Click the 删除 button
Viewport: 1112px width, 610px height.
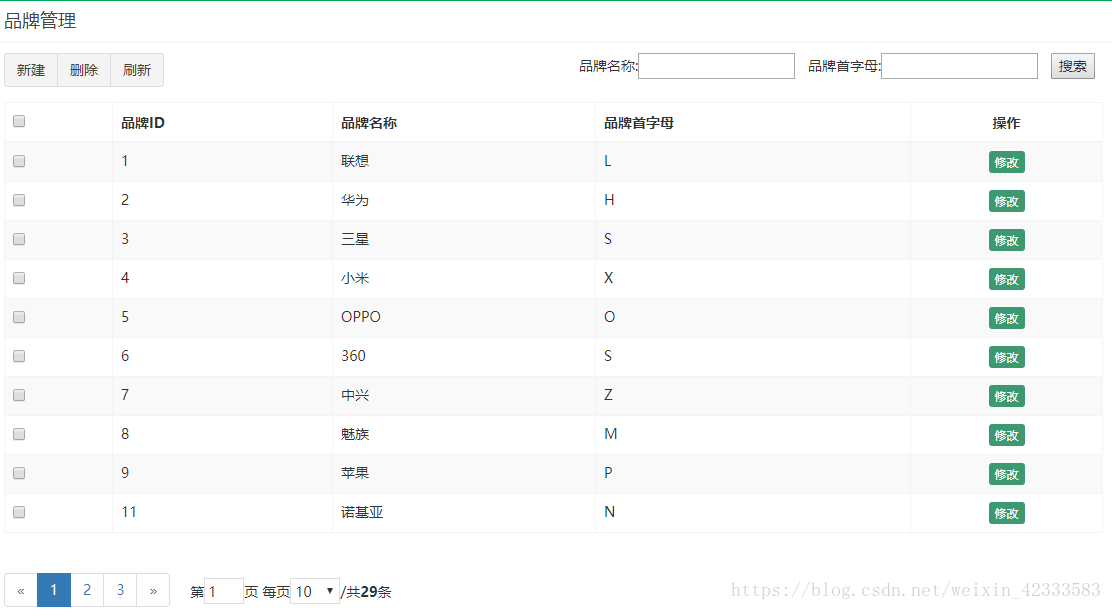(84, 70)
